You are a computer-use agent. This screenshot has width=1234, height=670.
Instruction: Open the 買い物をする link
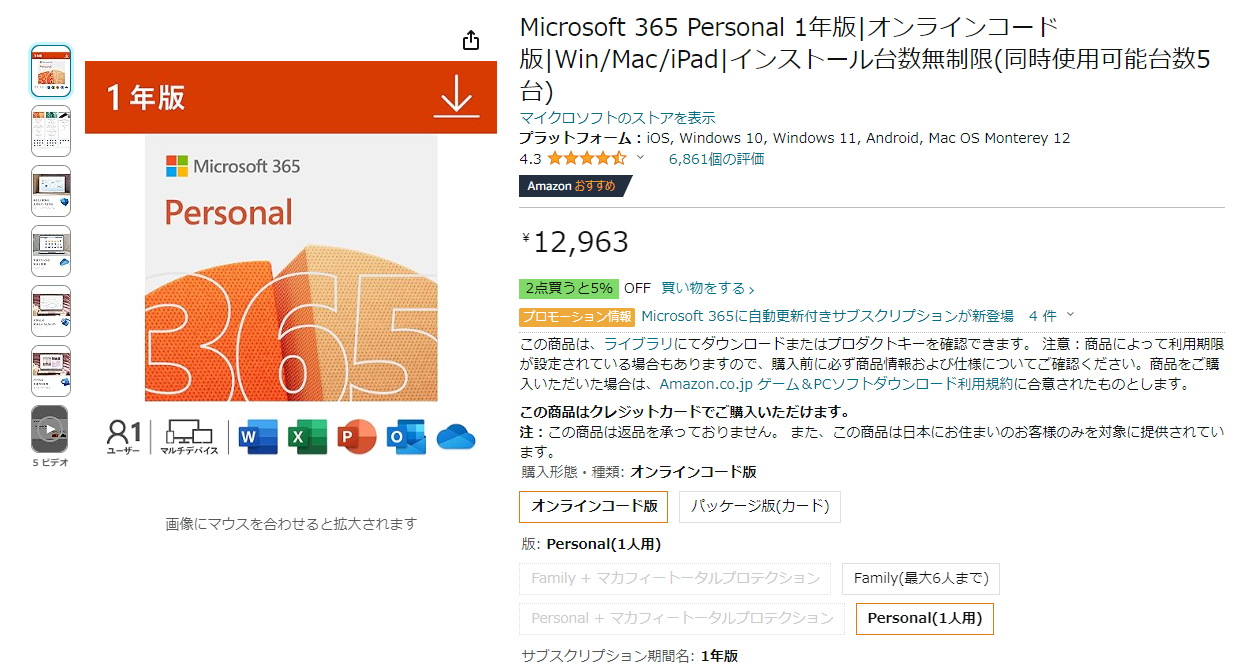tap(707, 288)
